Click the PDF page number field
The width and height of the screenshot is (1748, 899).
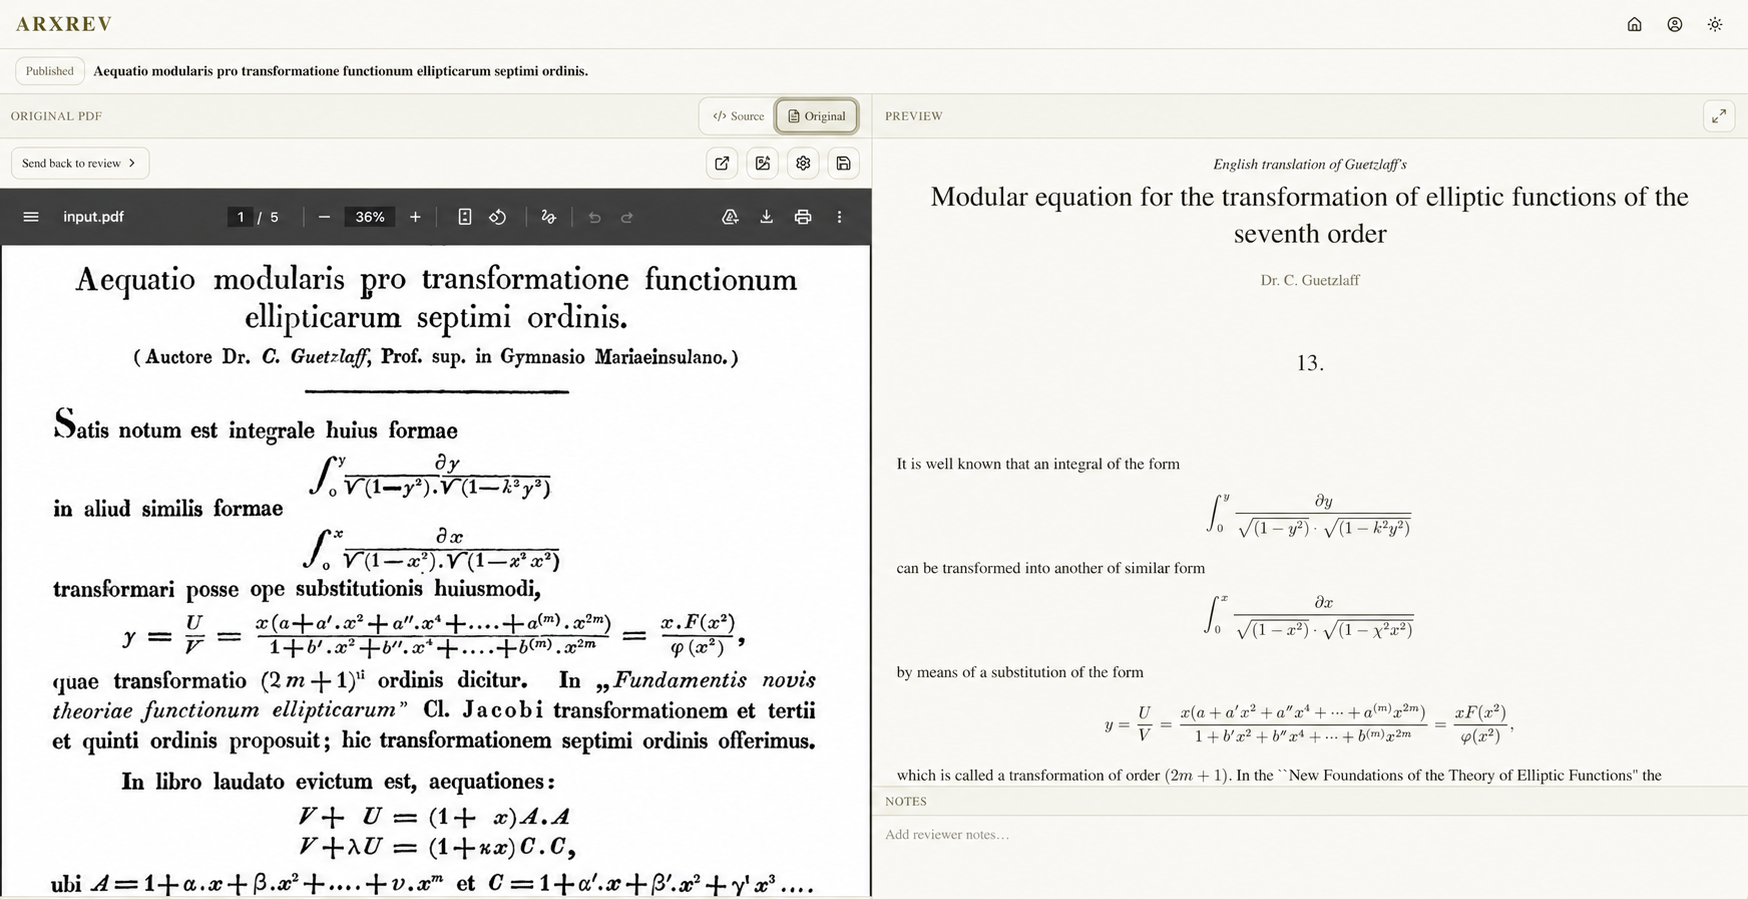240,217
